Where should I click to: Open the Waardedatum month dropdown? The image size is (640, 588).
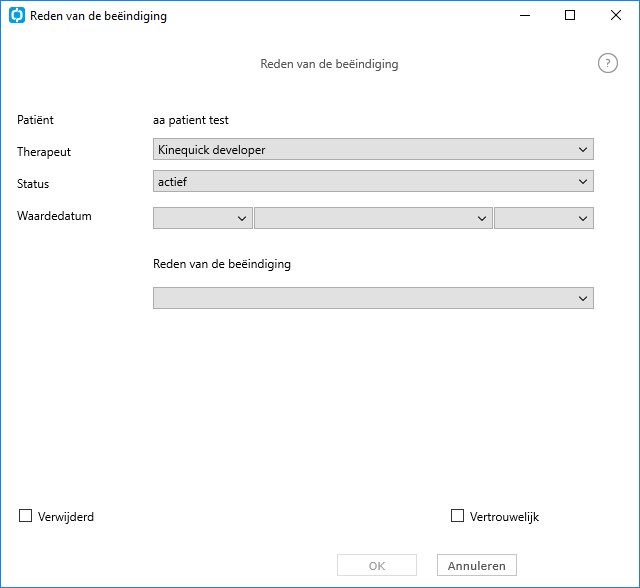coord(373,218)
